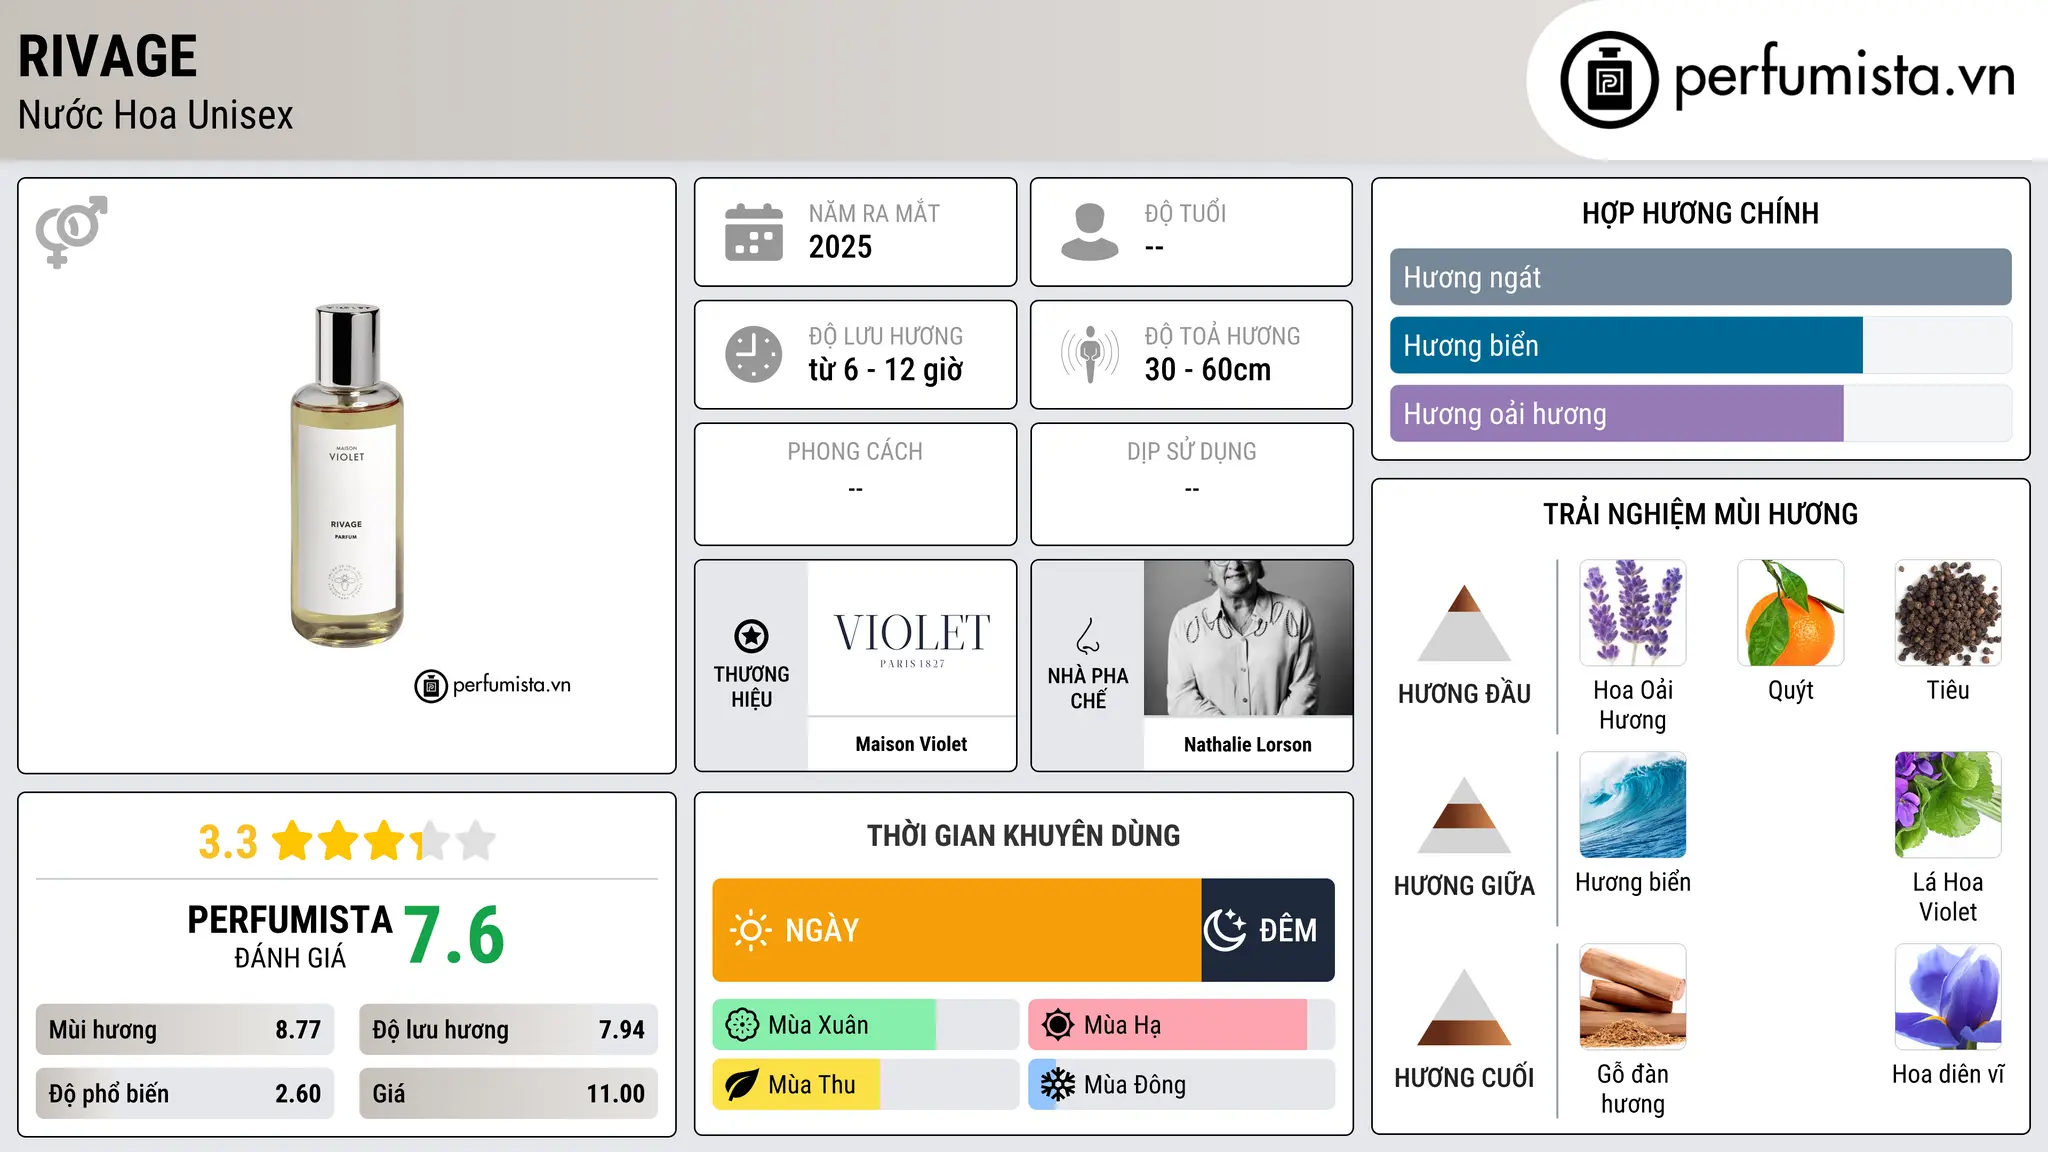Click the star rating icons next to 3.3
The image size is (2048, 1152).
click(x=384, y=841)
